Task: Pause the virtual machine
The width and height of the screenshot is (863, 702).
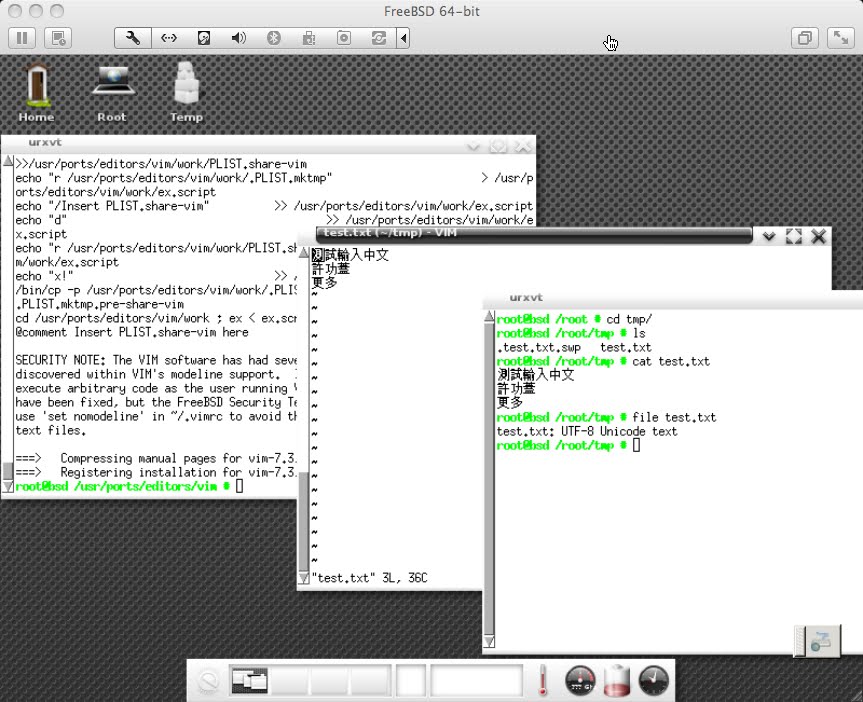Action: pos(21,37)
